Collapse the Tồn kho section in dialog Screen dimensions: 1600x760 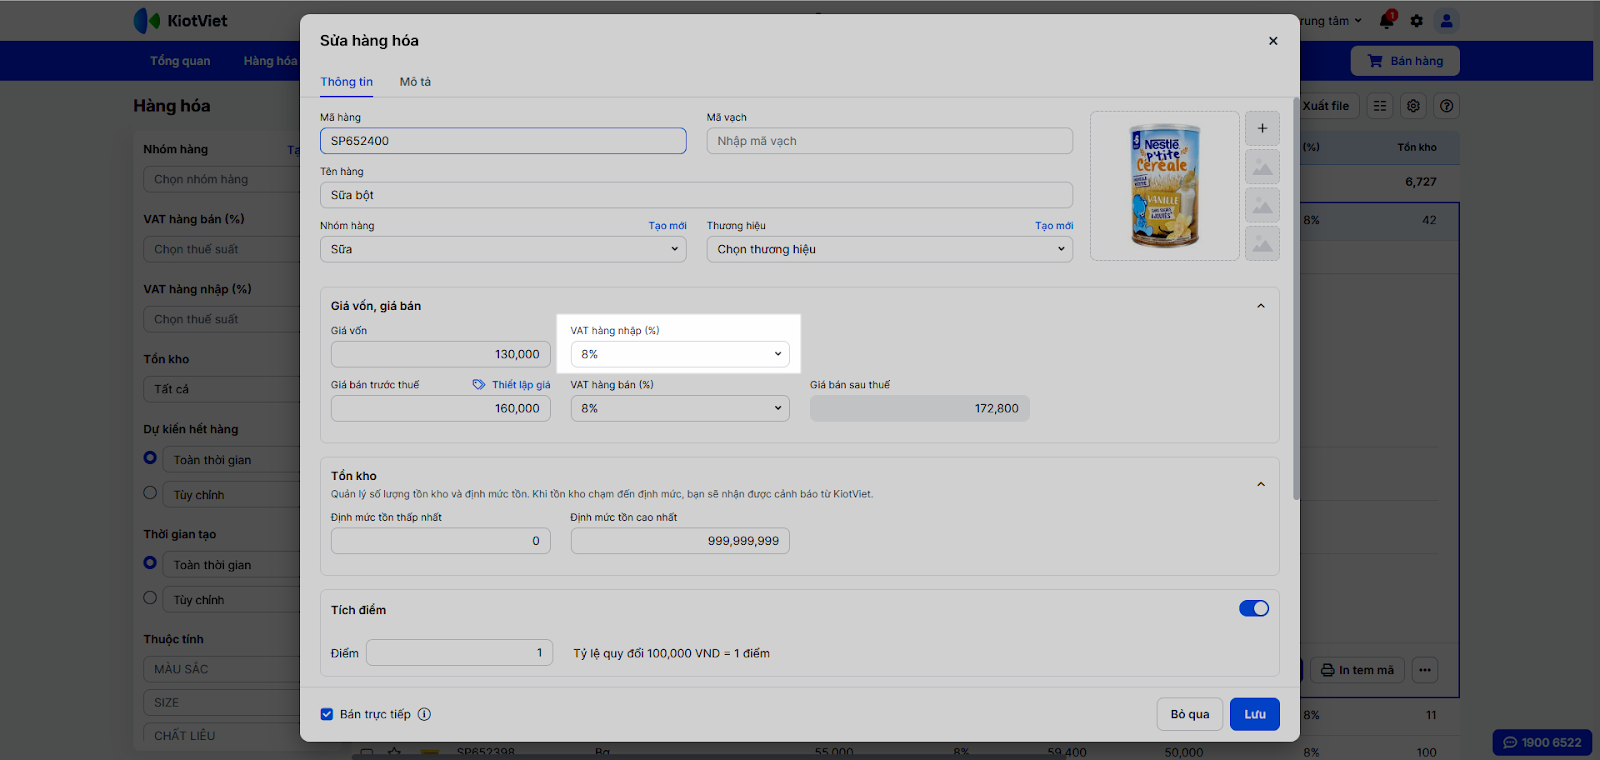tap(1261, 484)
